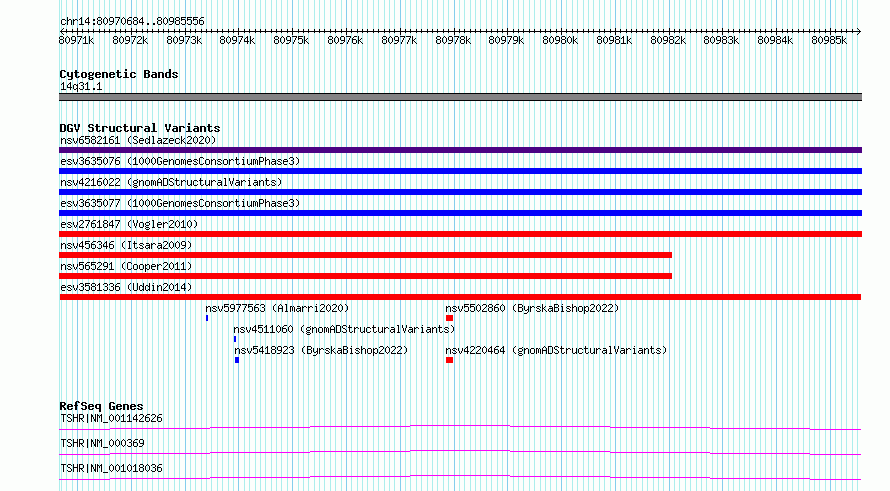
Task: Open nsv456346 (Itsara2009) label
Action: pos(126,245)
